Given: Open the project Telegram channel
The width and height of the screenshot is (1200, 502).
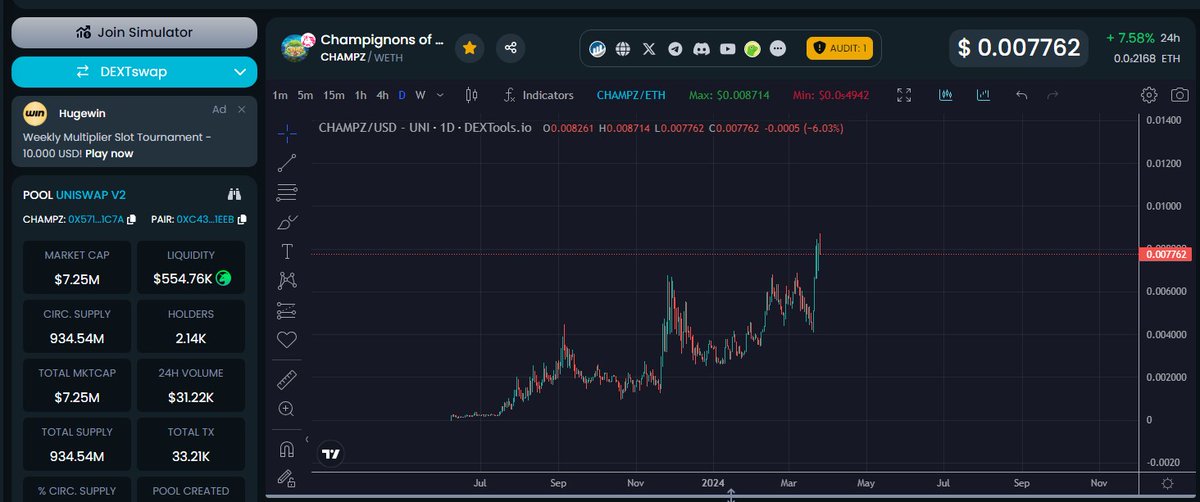Looking at the screenshot, I should 675,48.
